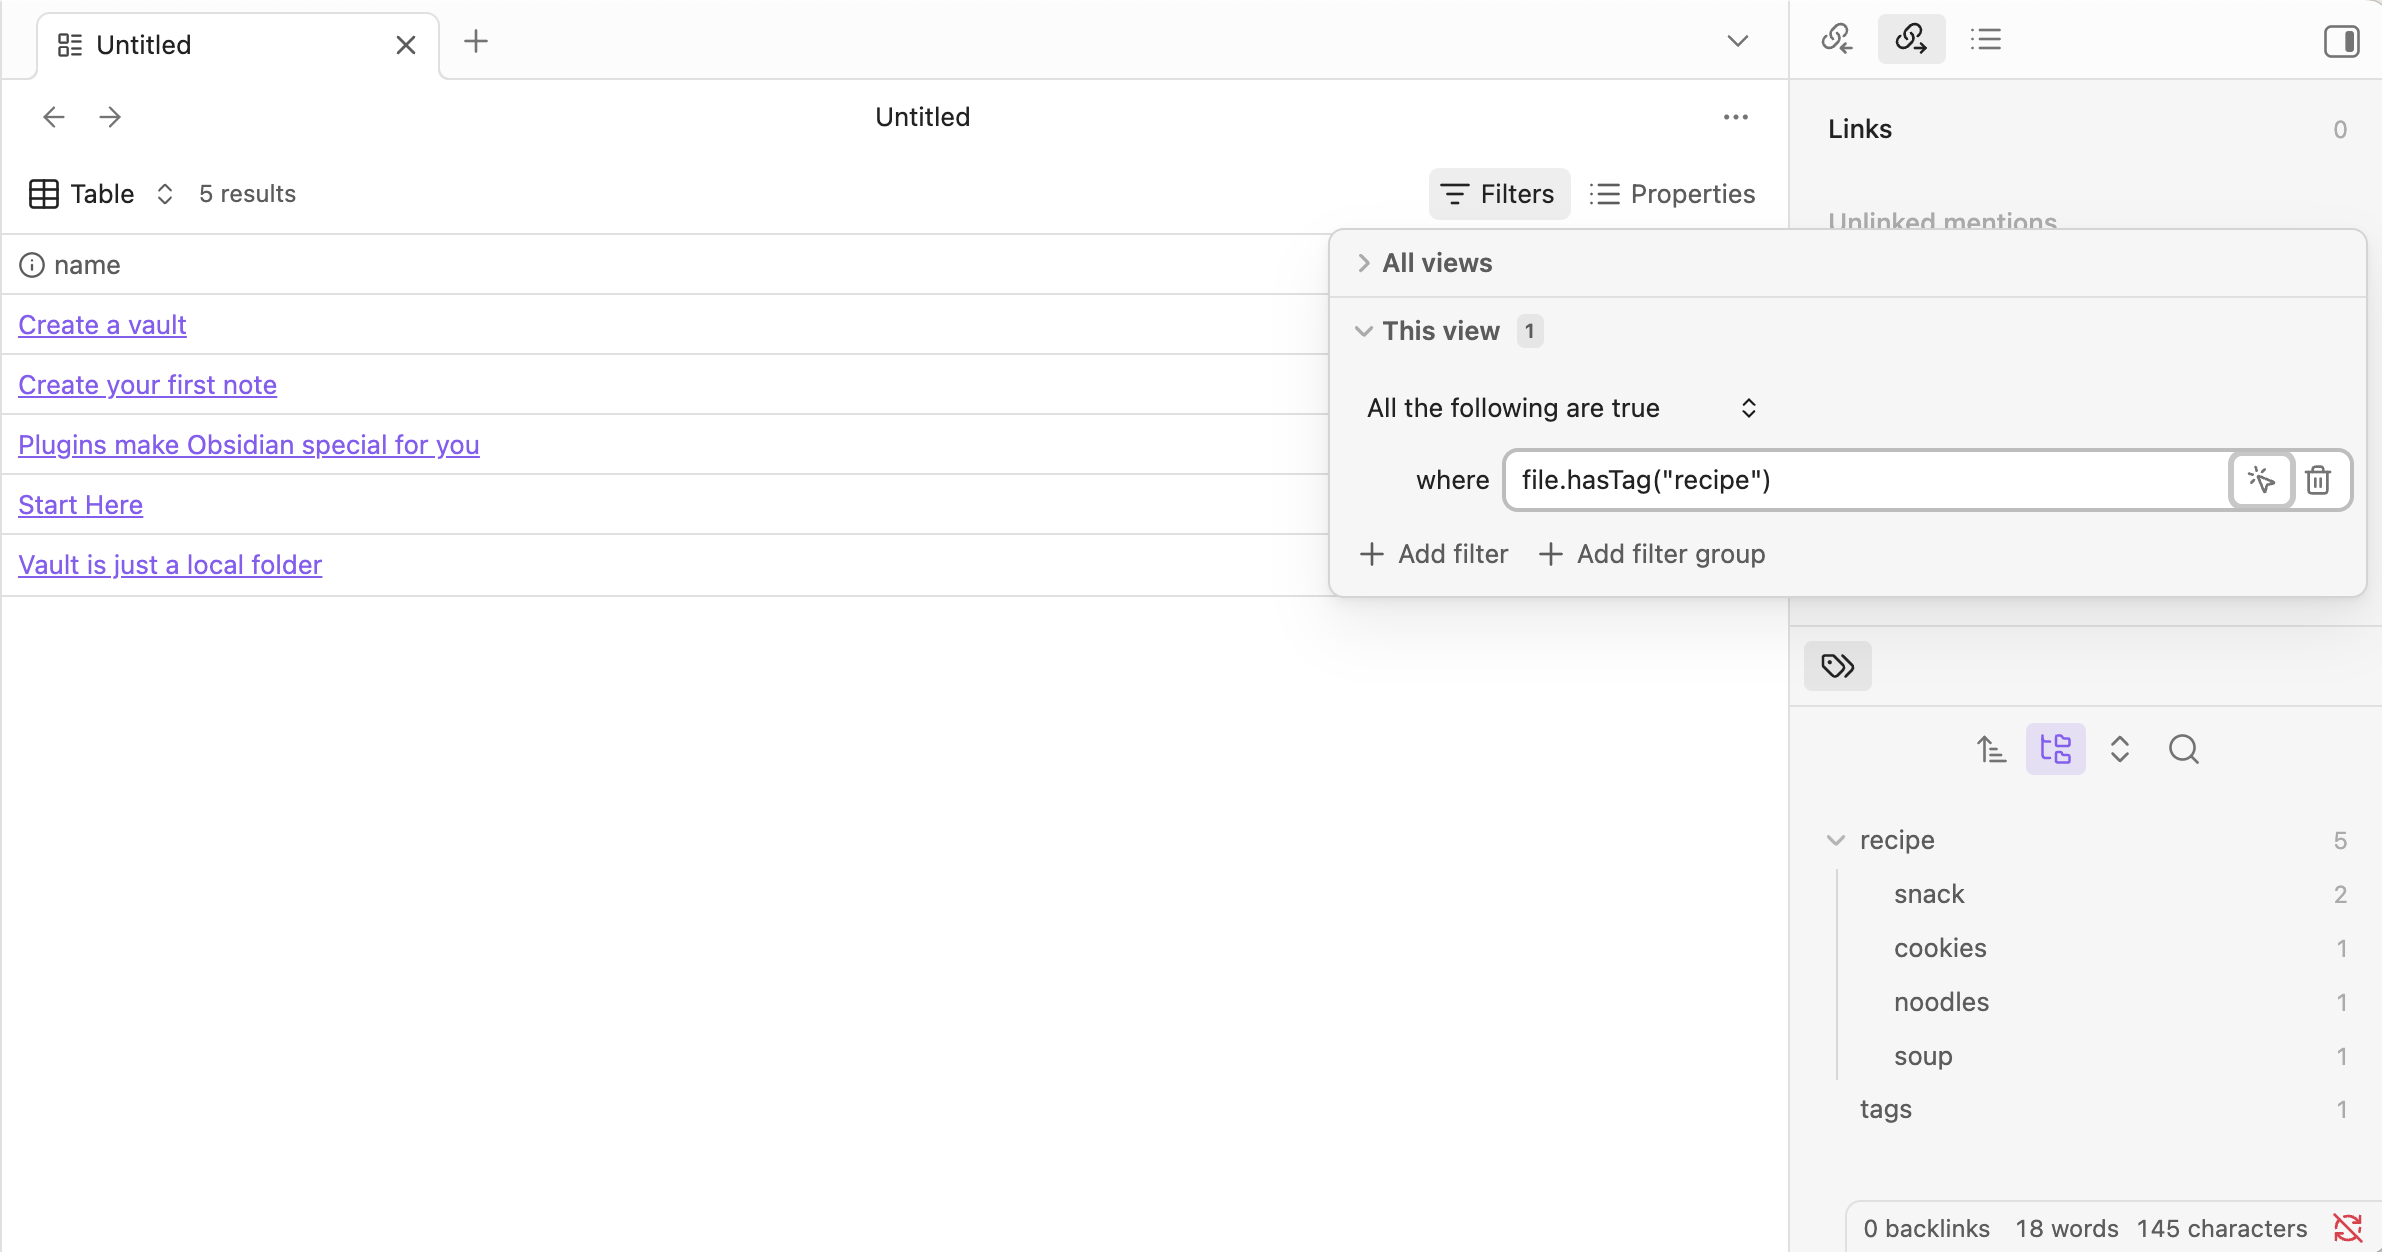Viewport: 2382px width, 1252px height.
Task: Open the 'Create your first note' link
Action: 147,385
